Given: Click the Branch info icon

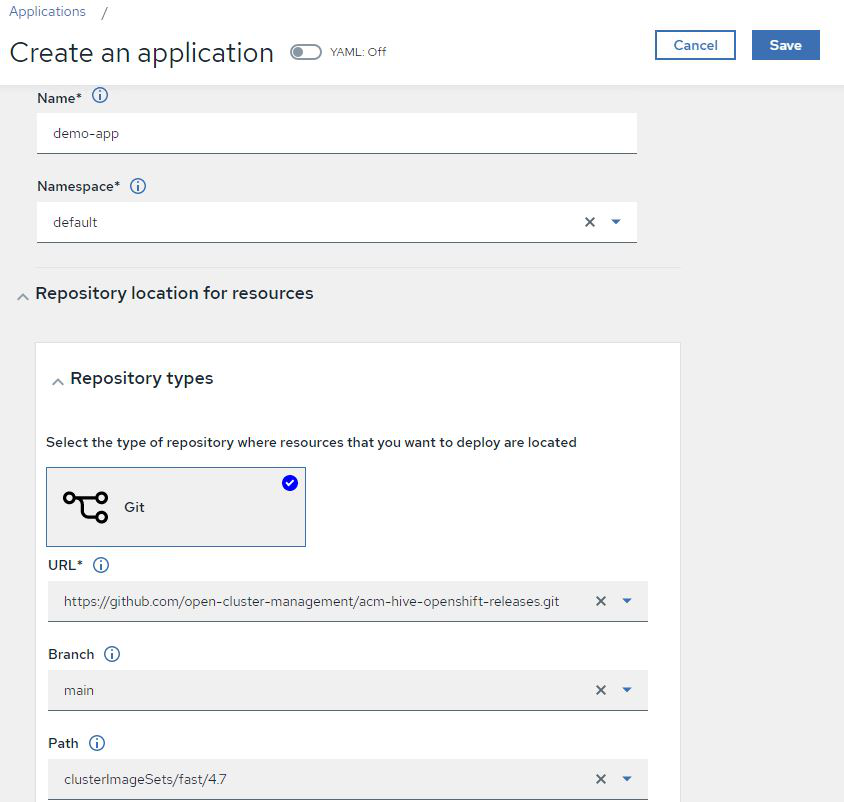Looking at the screenshot, I should [x=112, y=654].
